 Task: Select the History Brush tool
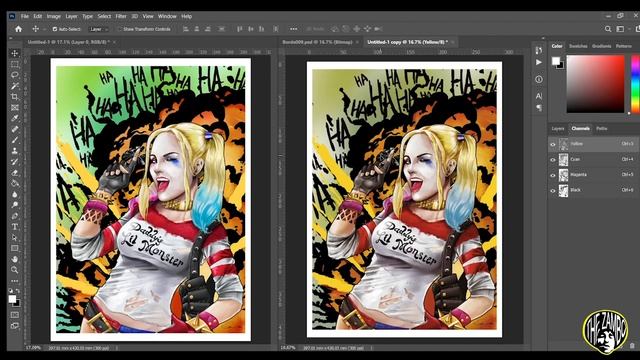15,162
